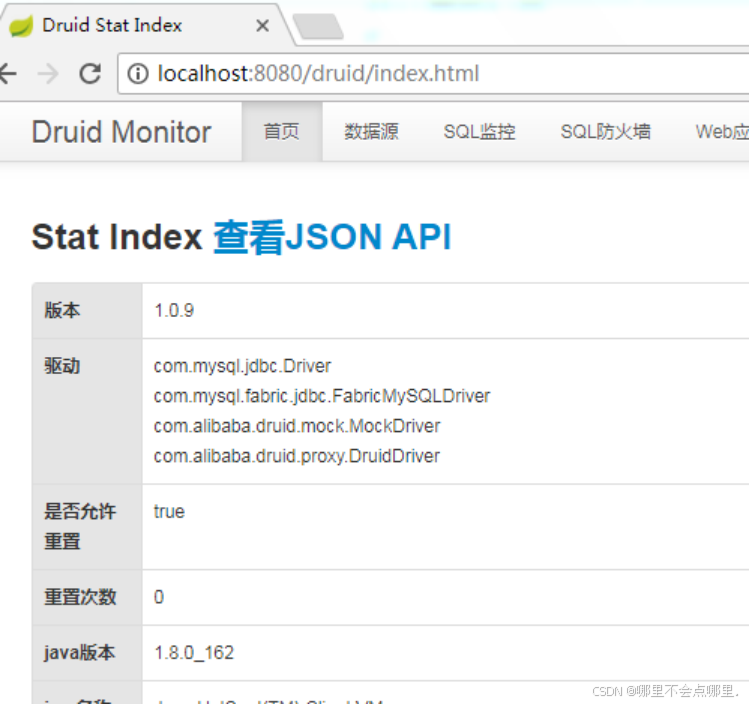The height and width of the screenshot is (704, 749).
Task: Click the reset count value 0
Action: pyautogui.click(x=159, y=597)
